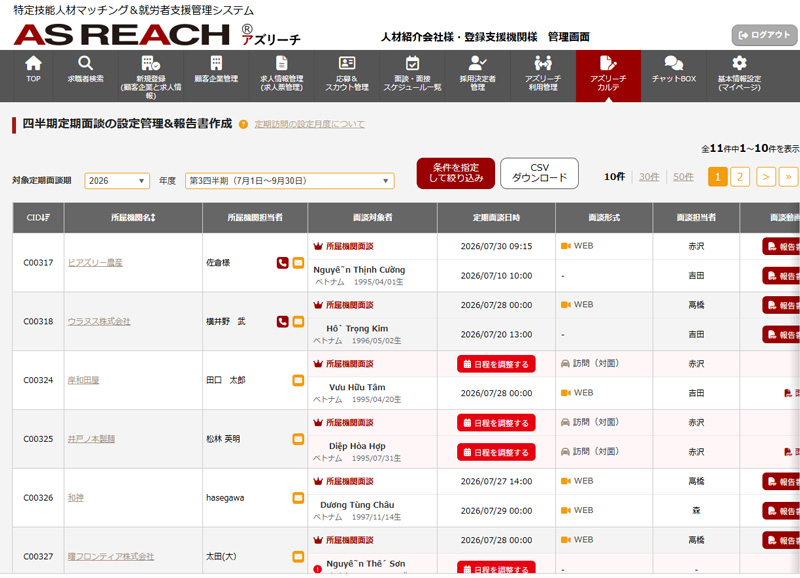
Task: Jump to last page with » button
Action: point(788,177)
